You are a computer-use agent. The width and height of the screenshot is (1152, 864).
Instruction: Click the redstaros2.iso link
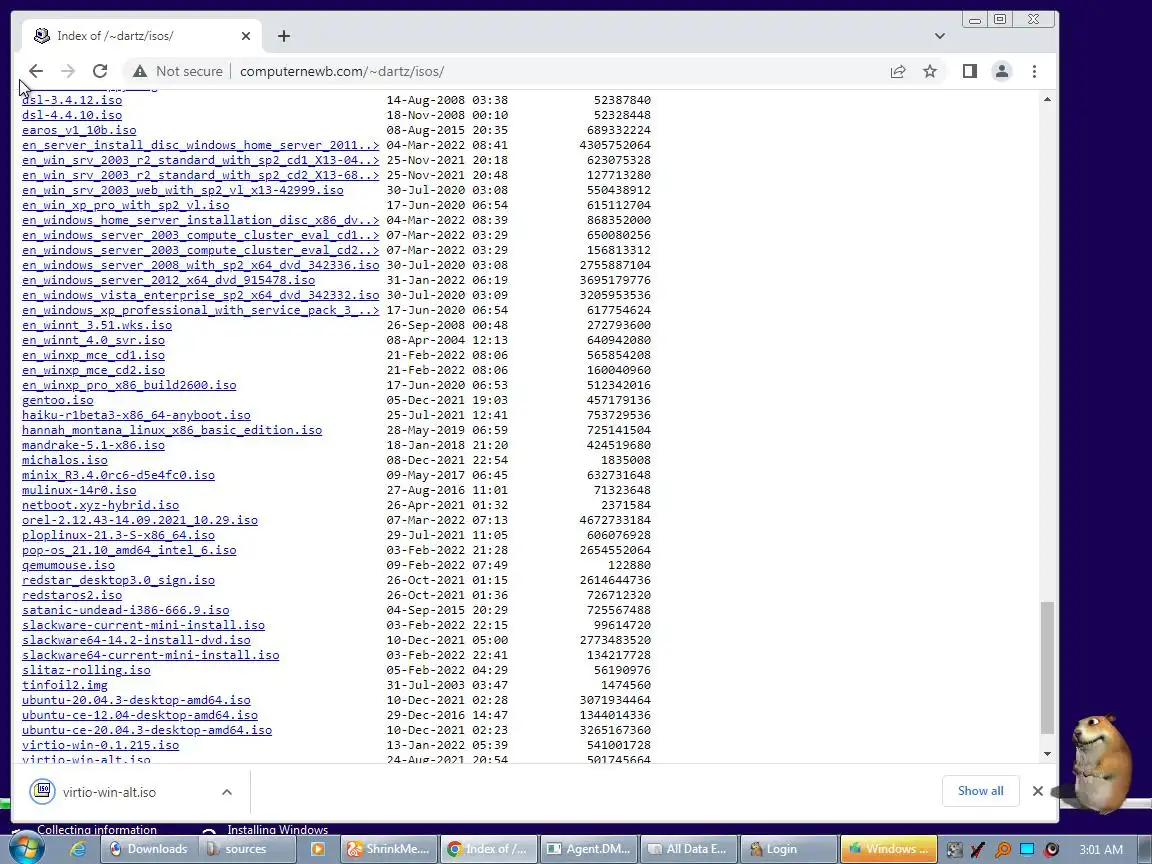72,595
